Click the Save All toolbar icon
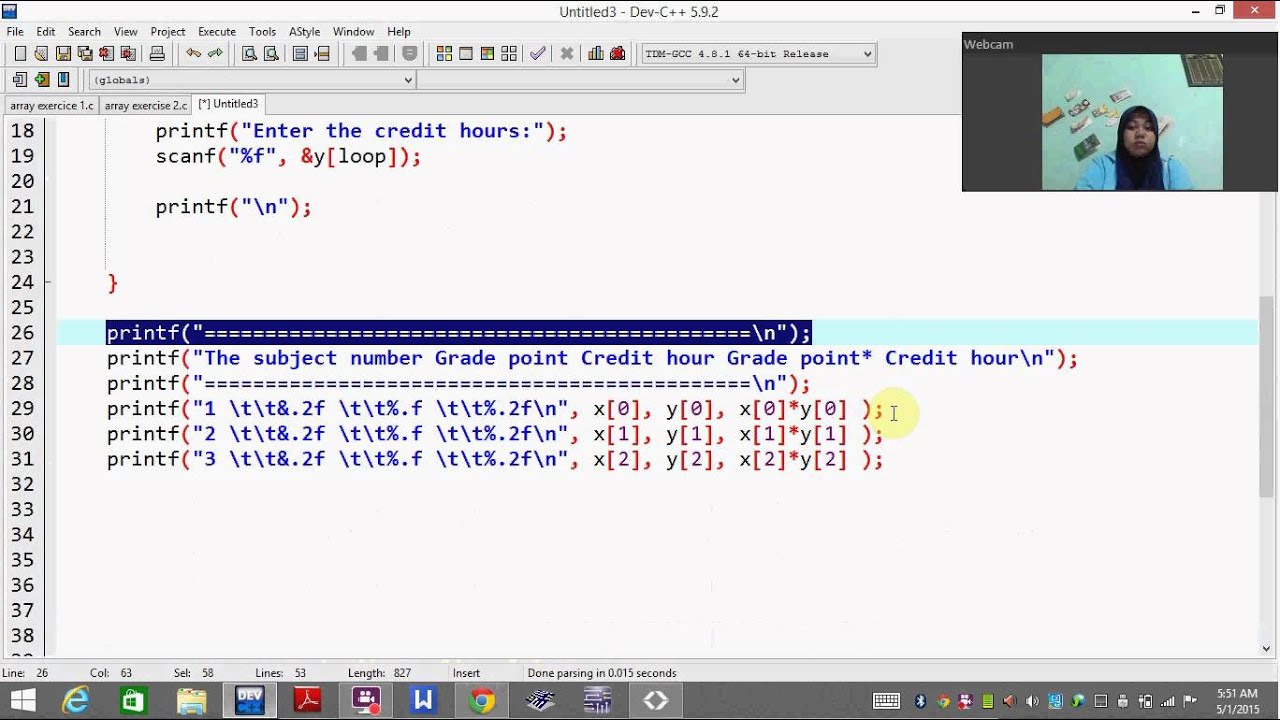Viewport: 1280px width, 720px height. [x=85, y=54]
